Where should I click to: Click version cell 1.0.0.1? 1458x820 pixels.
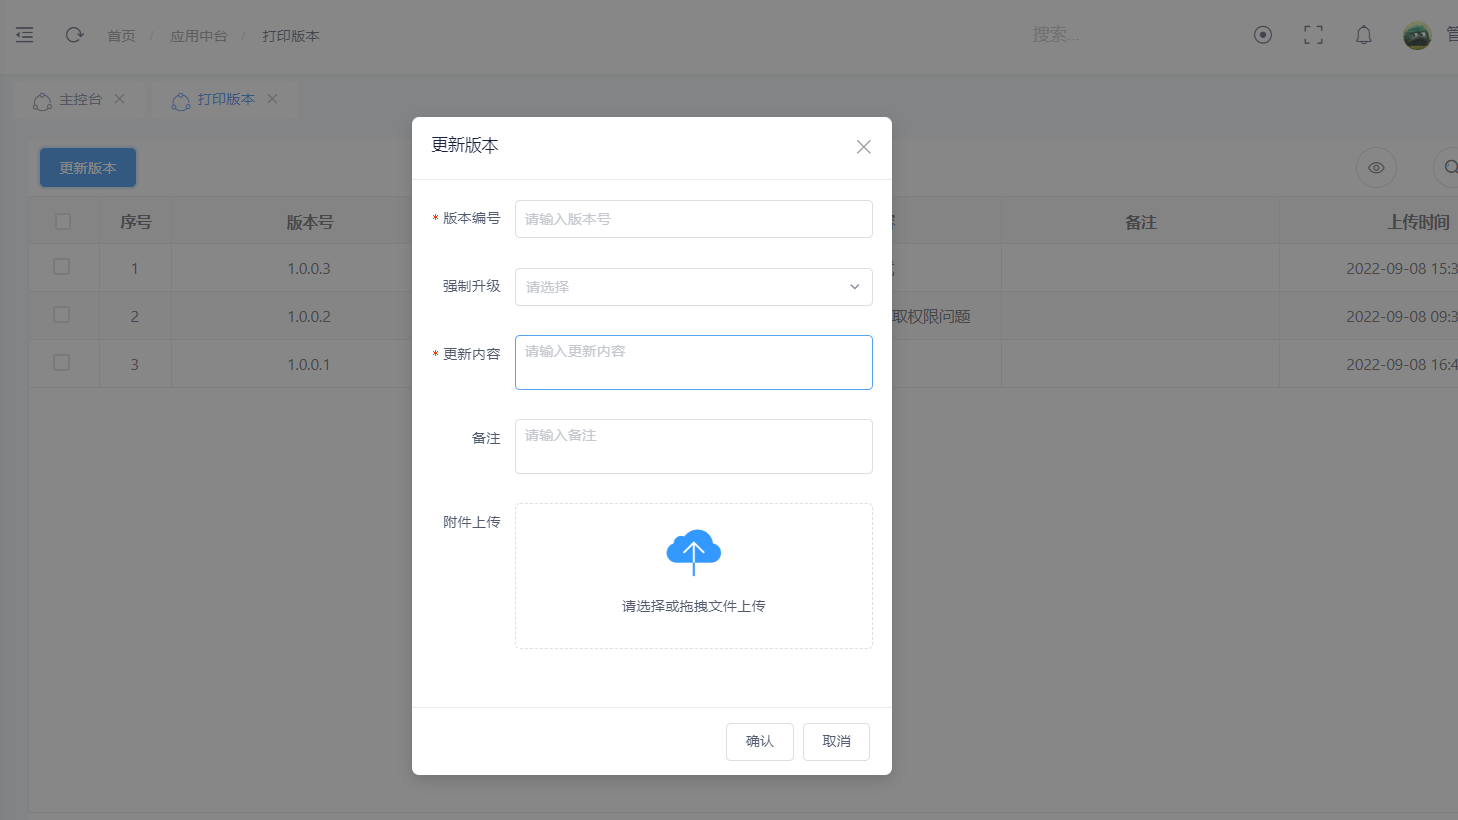[309, 364]
